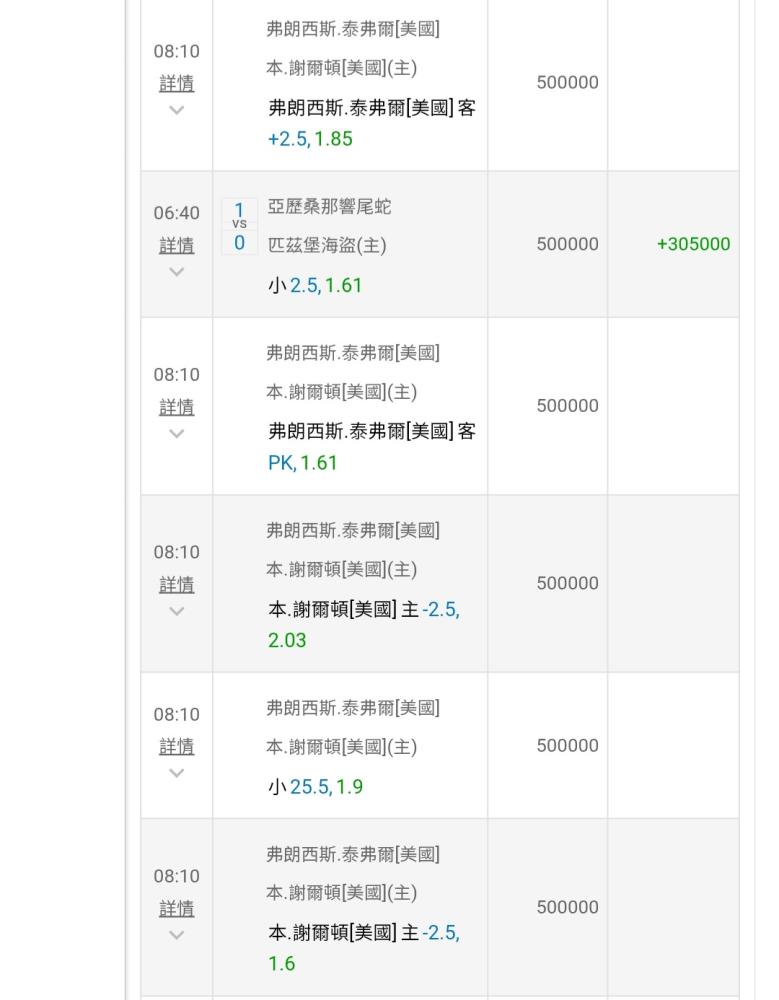Image resolution: width=779 pixels, height=1000 pixels.
Task: Open 詳情 for the +2.5, 1.85 bet
Action: [x=177, y=84]
